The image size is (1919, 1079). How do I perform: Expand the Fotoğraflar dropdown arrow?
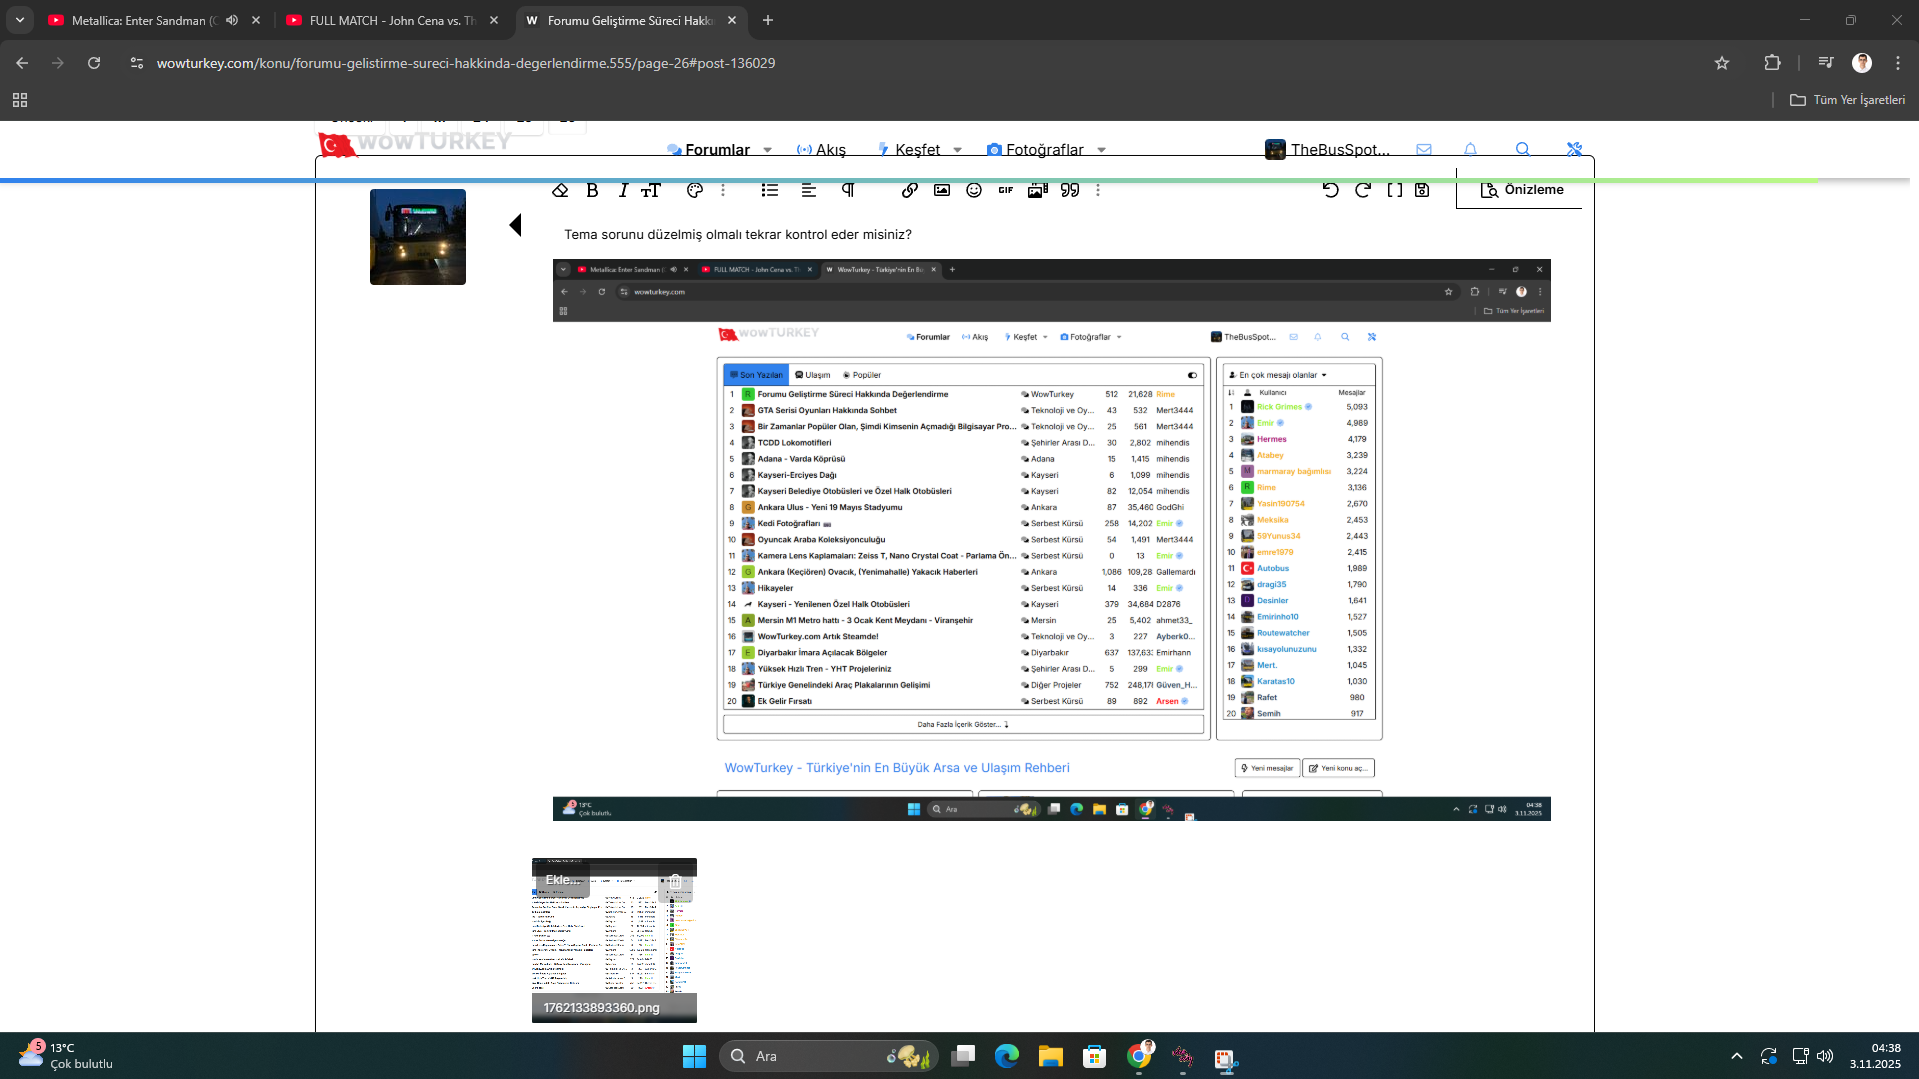pos(1101,150)
